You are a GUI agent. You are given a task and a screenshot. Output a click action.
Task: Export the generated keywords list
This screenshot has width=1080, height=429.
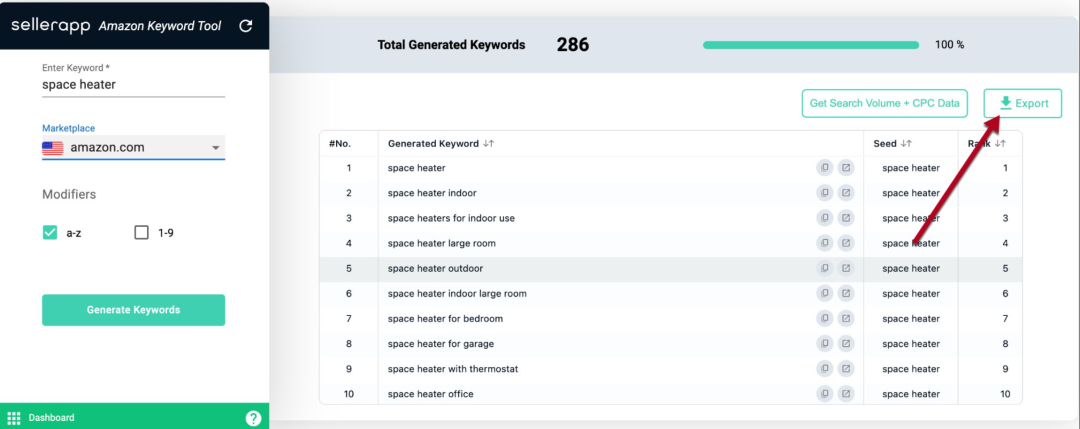pos(1023,103)
